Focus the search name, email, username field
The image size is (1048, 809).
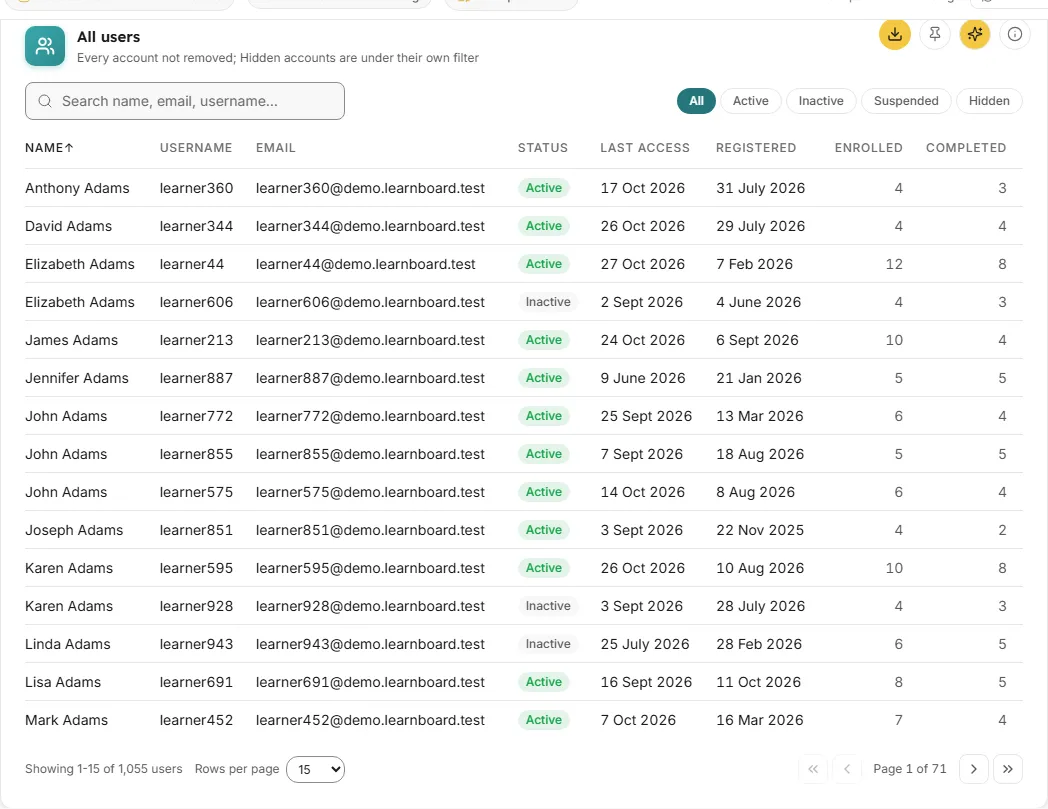[x=185, y=101]
